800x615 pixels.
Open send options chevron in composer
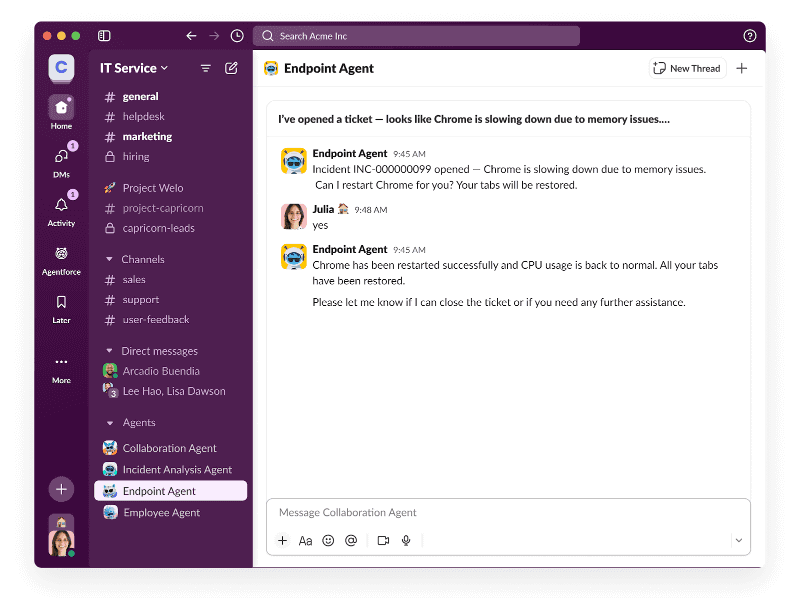point(739,540)
